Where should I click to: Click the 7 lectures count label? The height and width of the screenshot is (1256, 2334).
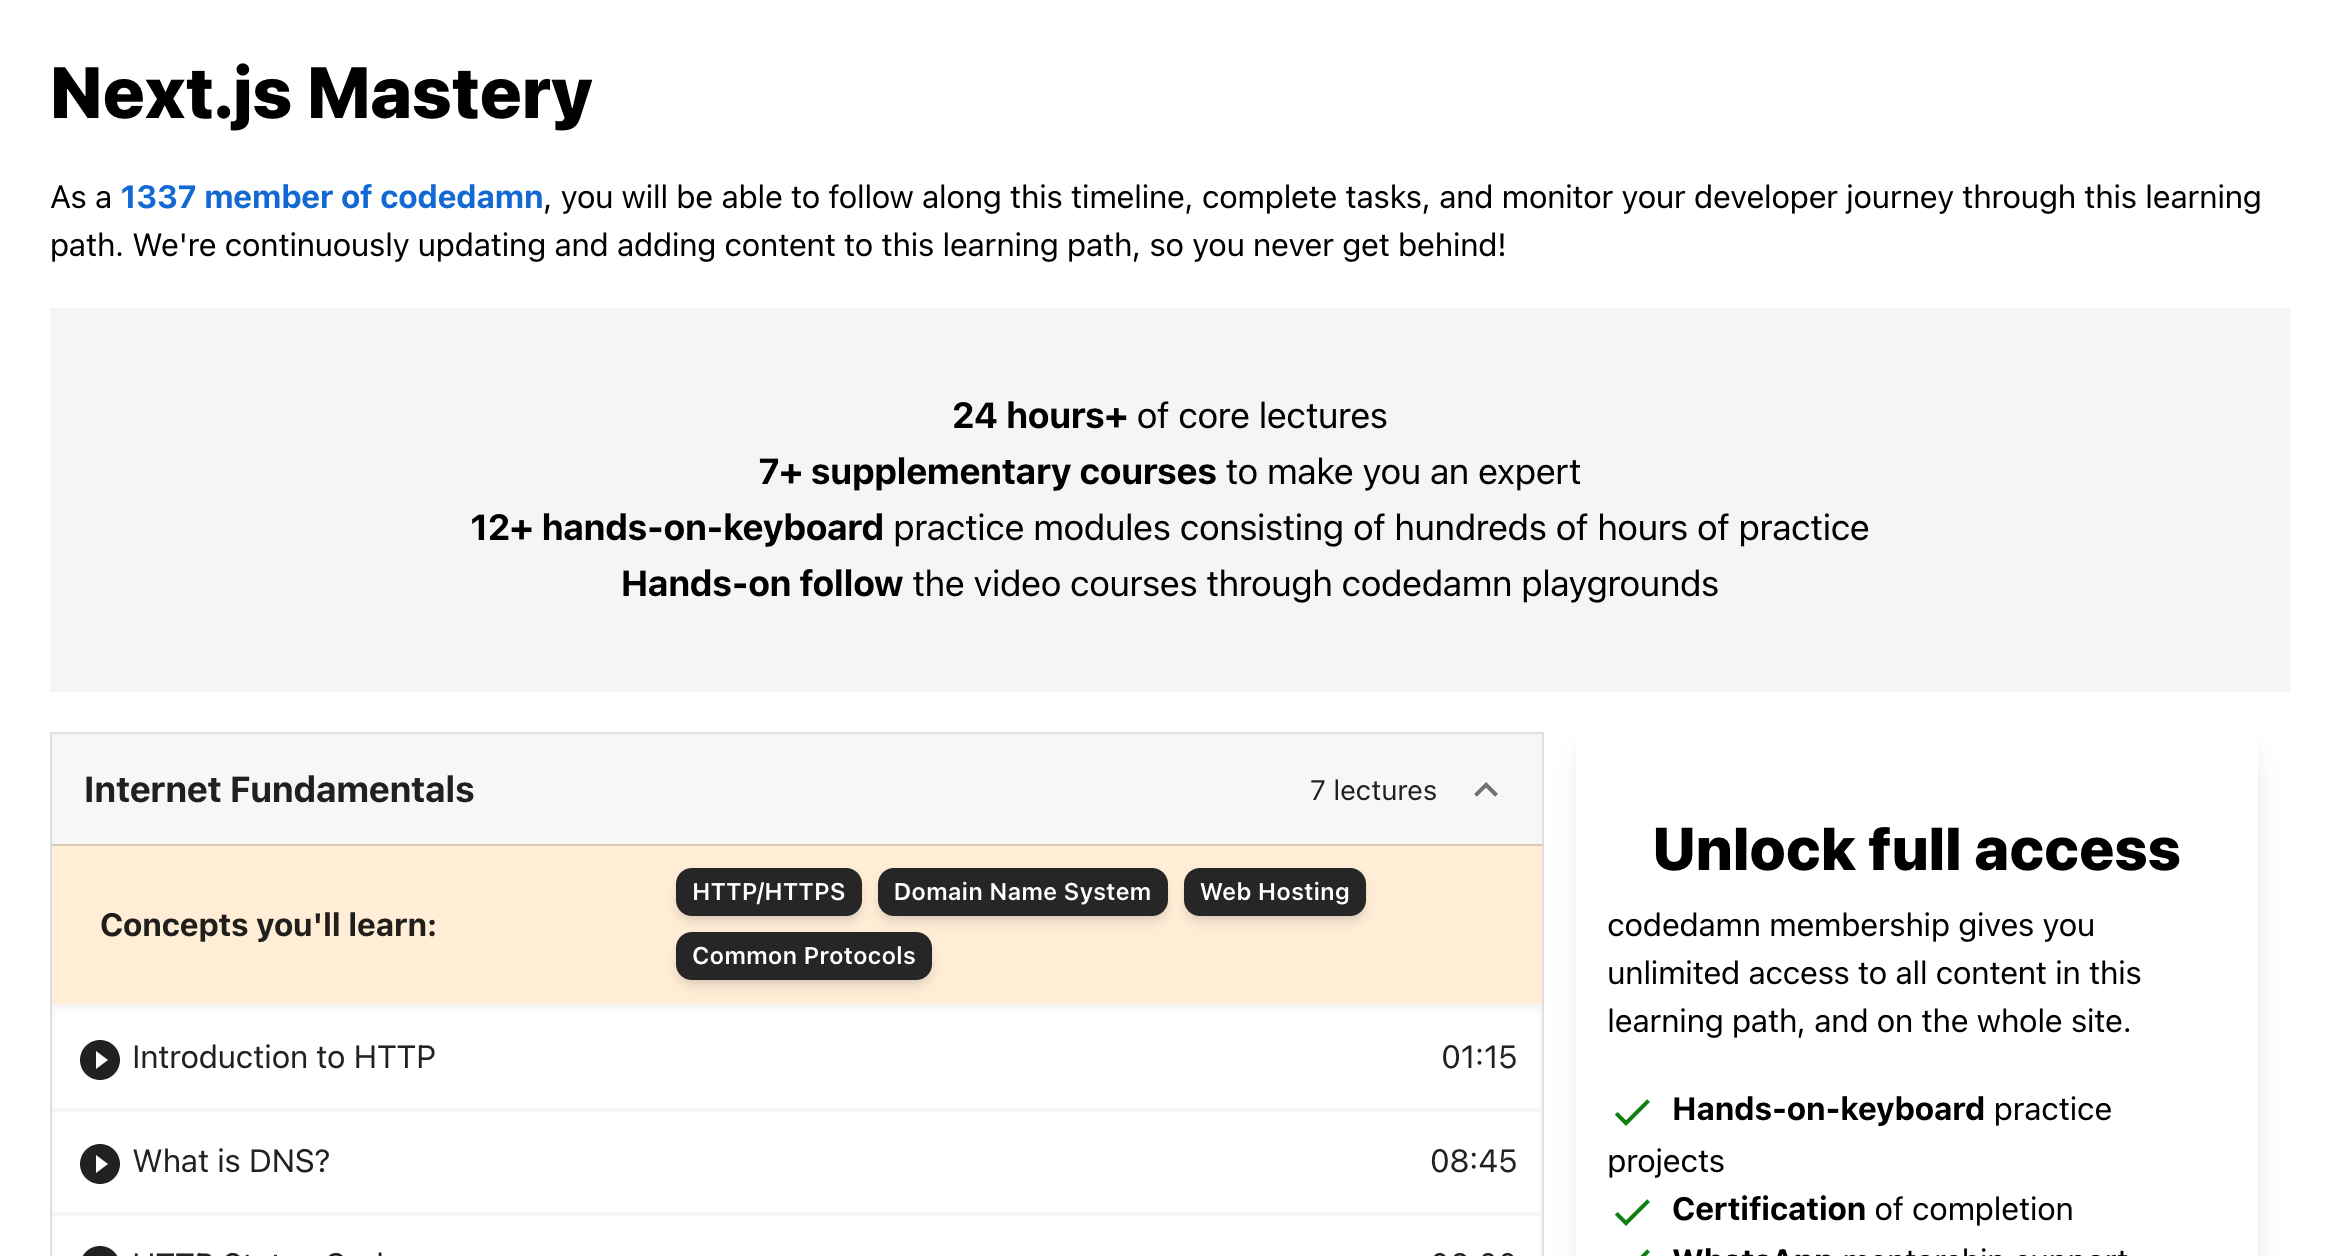(x=1372, y=790)
